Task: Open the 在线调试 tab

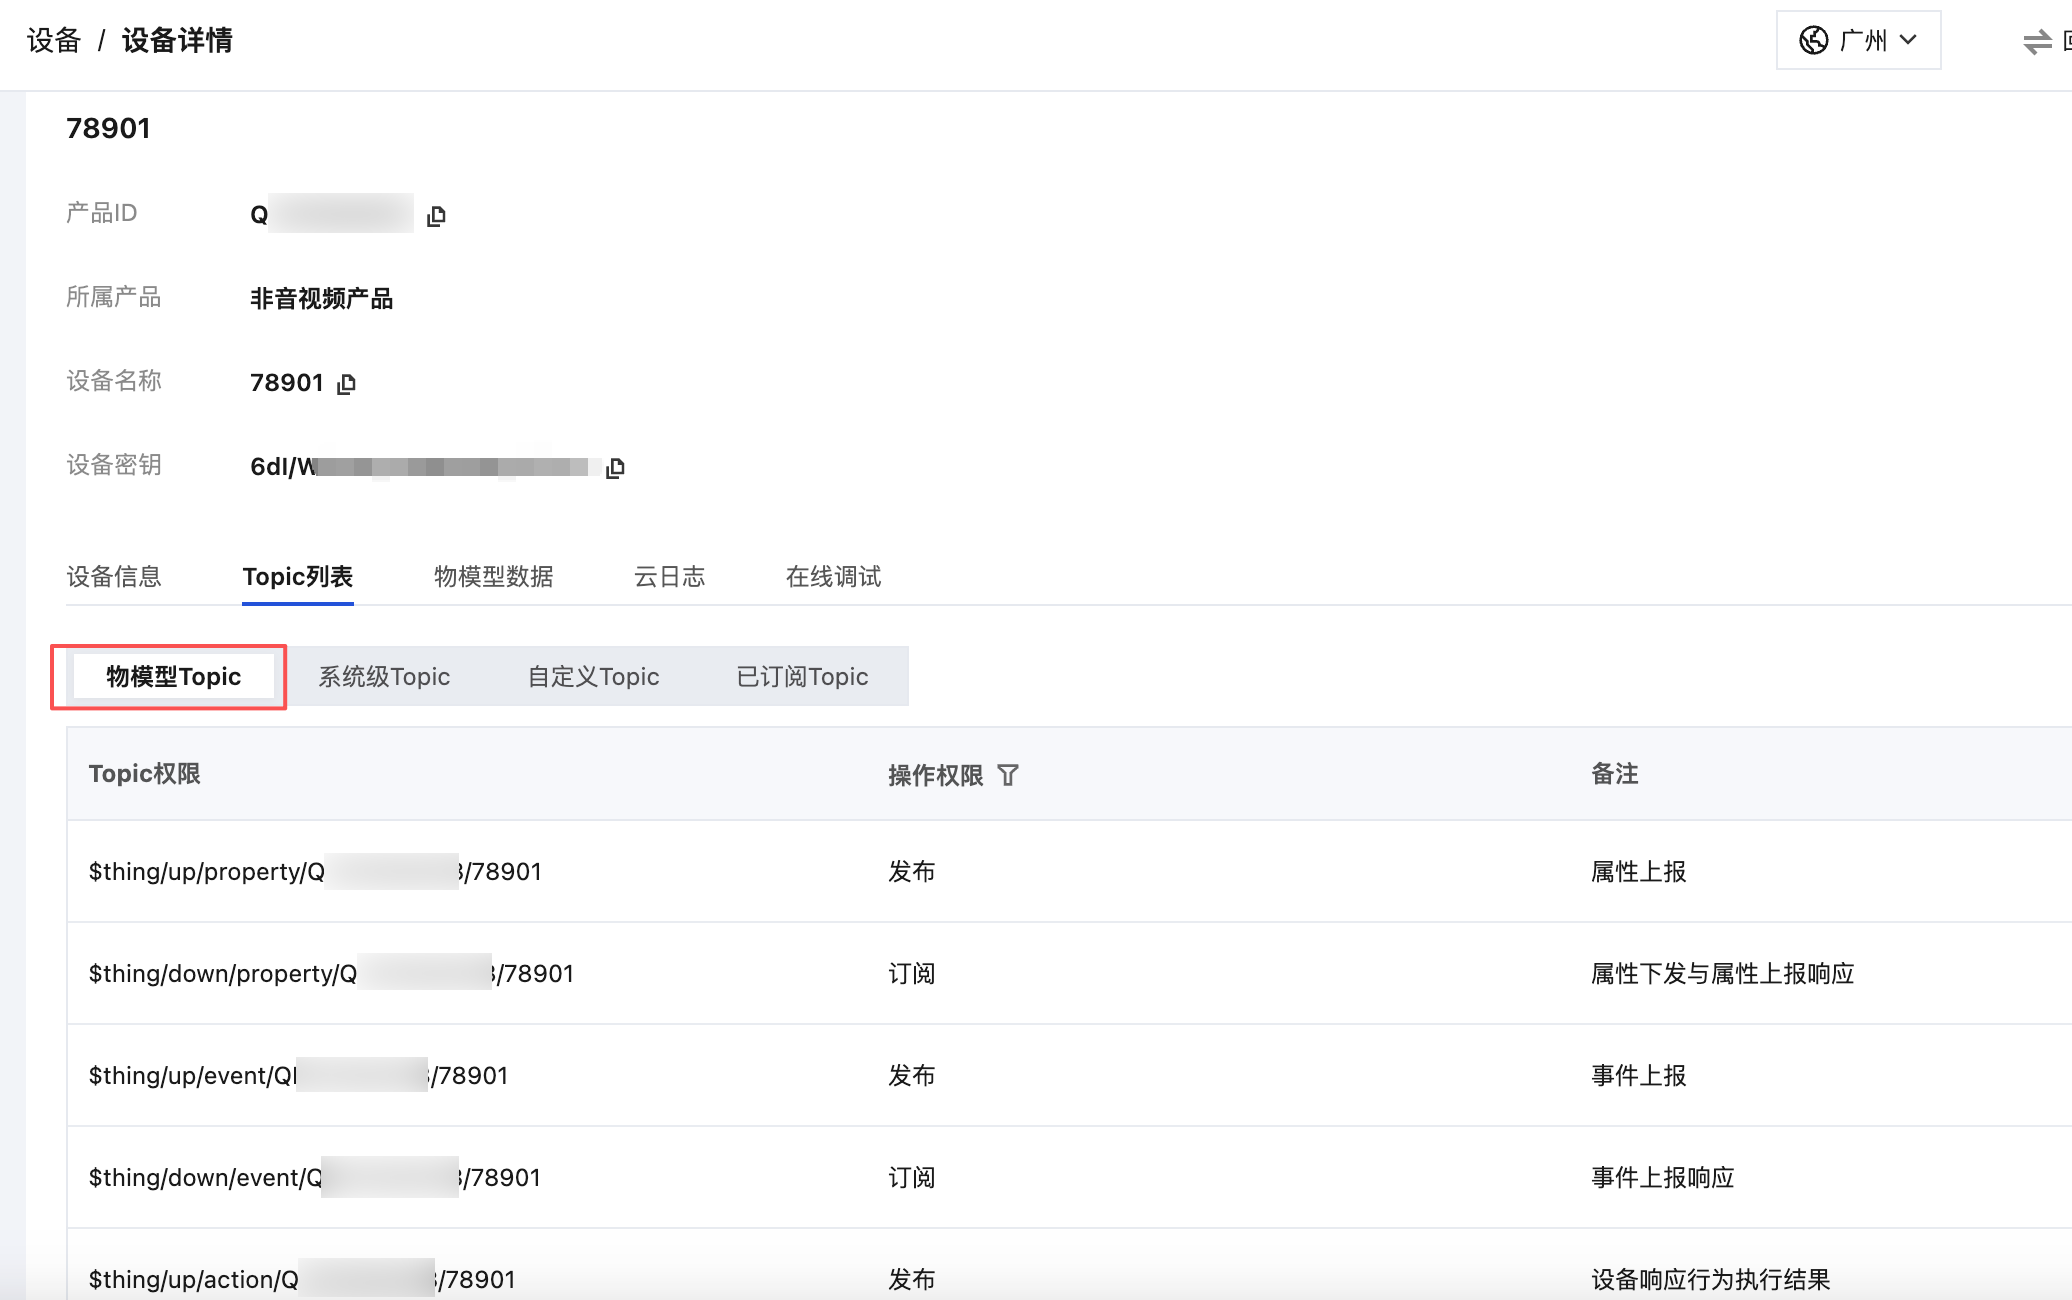Action: coord(833,577)
